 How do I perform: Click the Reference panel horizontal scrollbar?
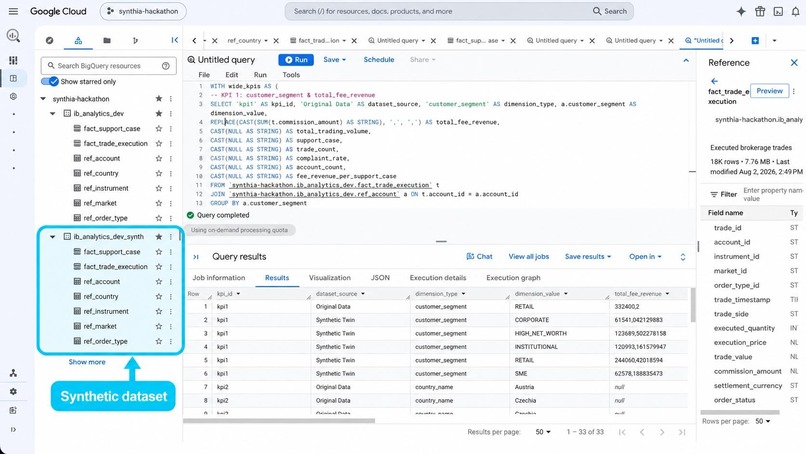(x=740, y=412)
